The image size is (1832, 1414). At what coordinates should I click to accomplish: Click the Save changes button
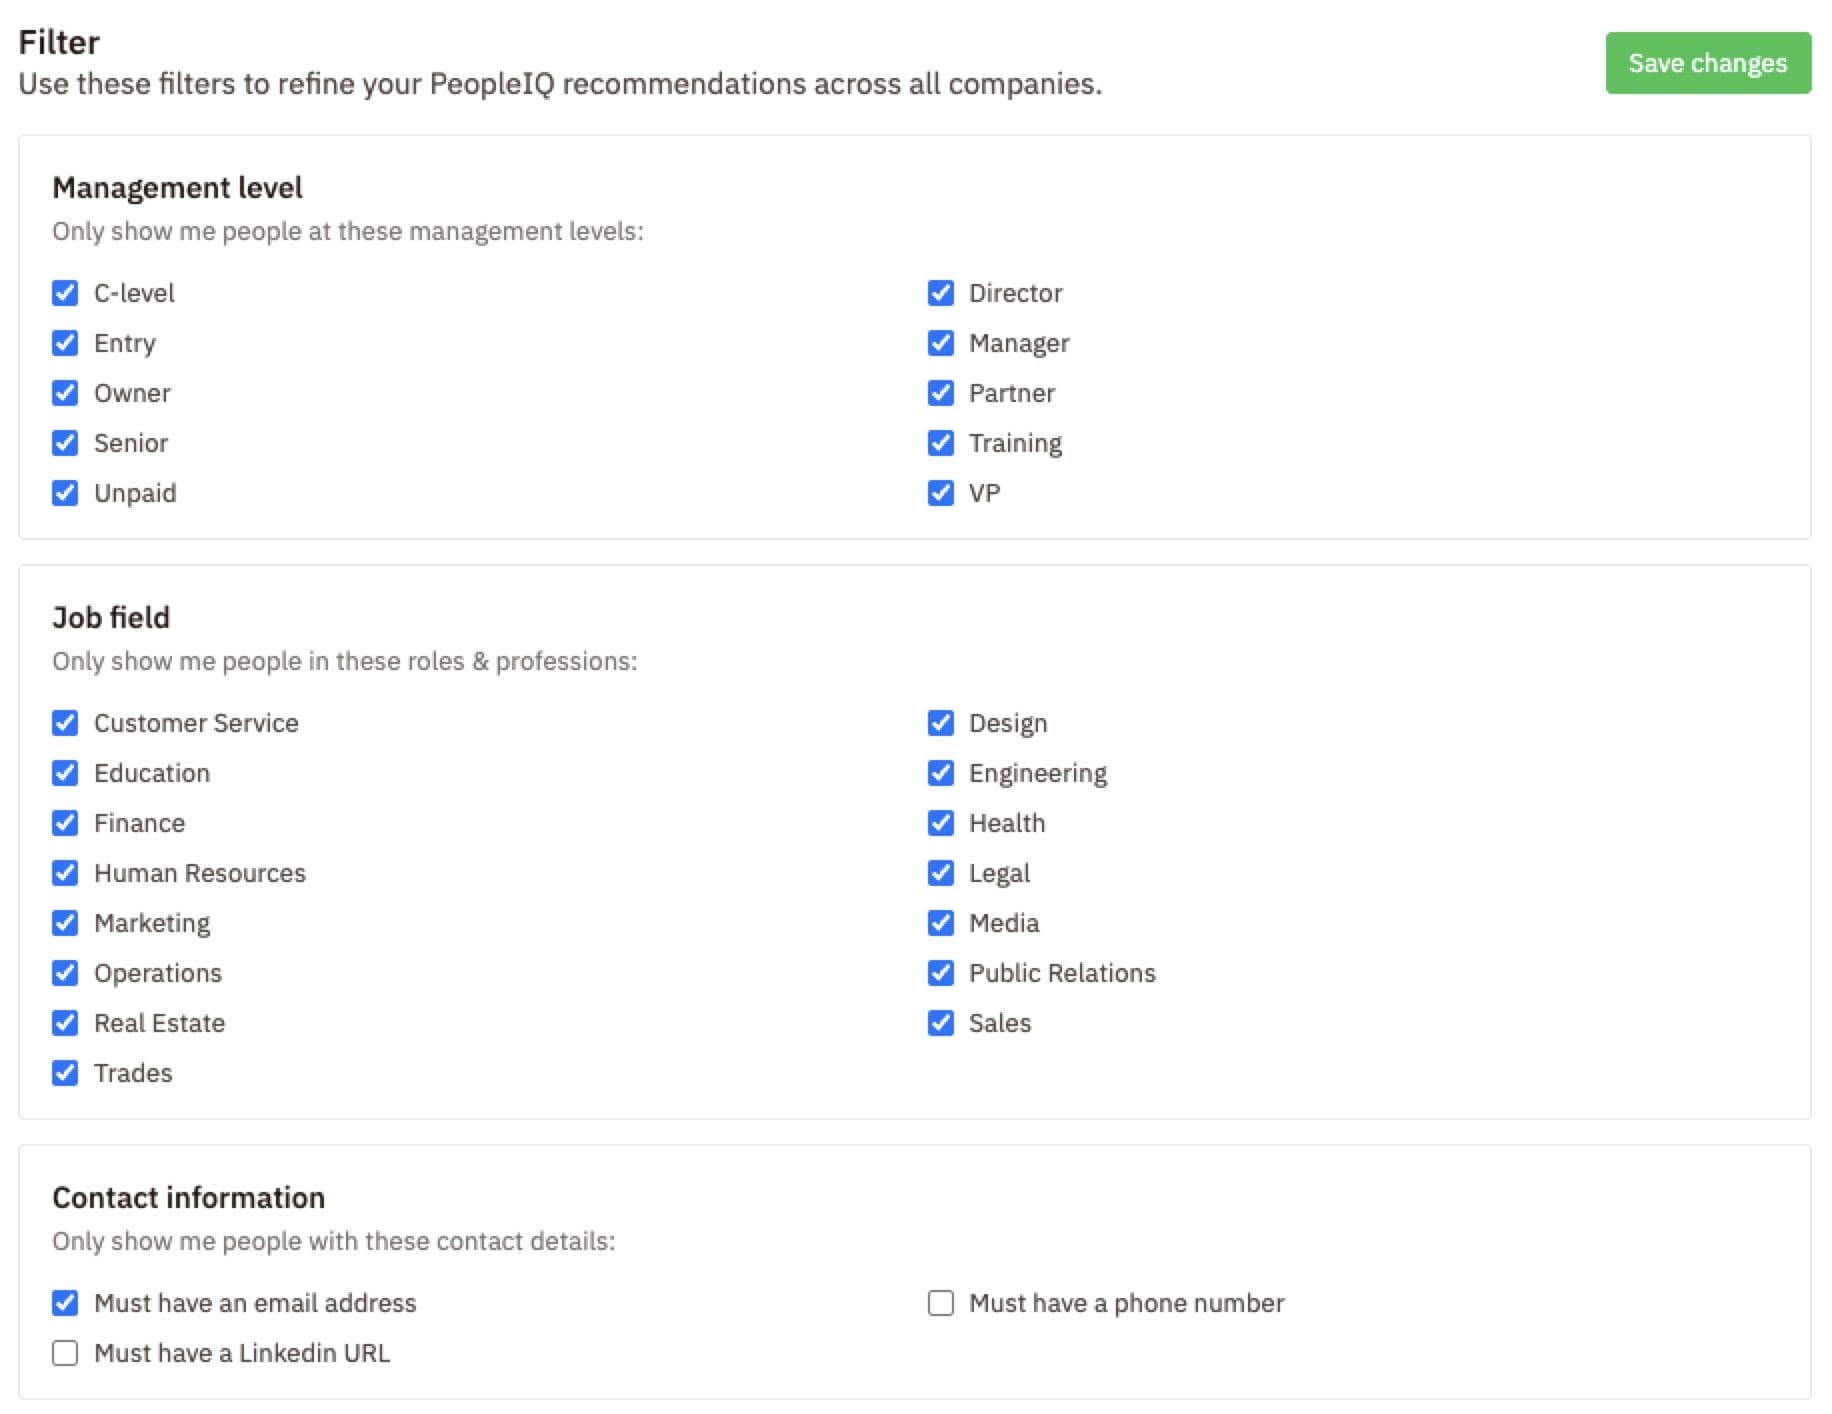coord(1707,63)
